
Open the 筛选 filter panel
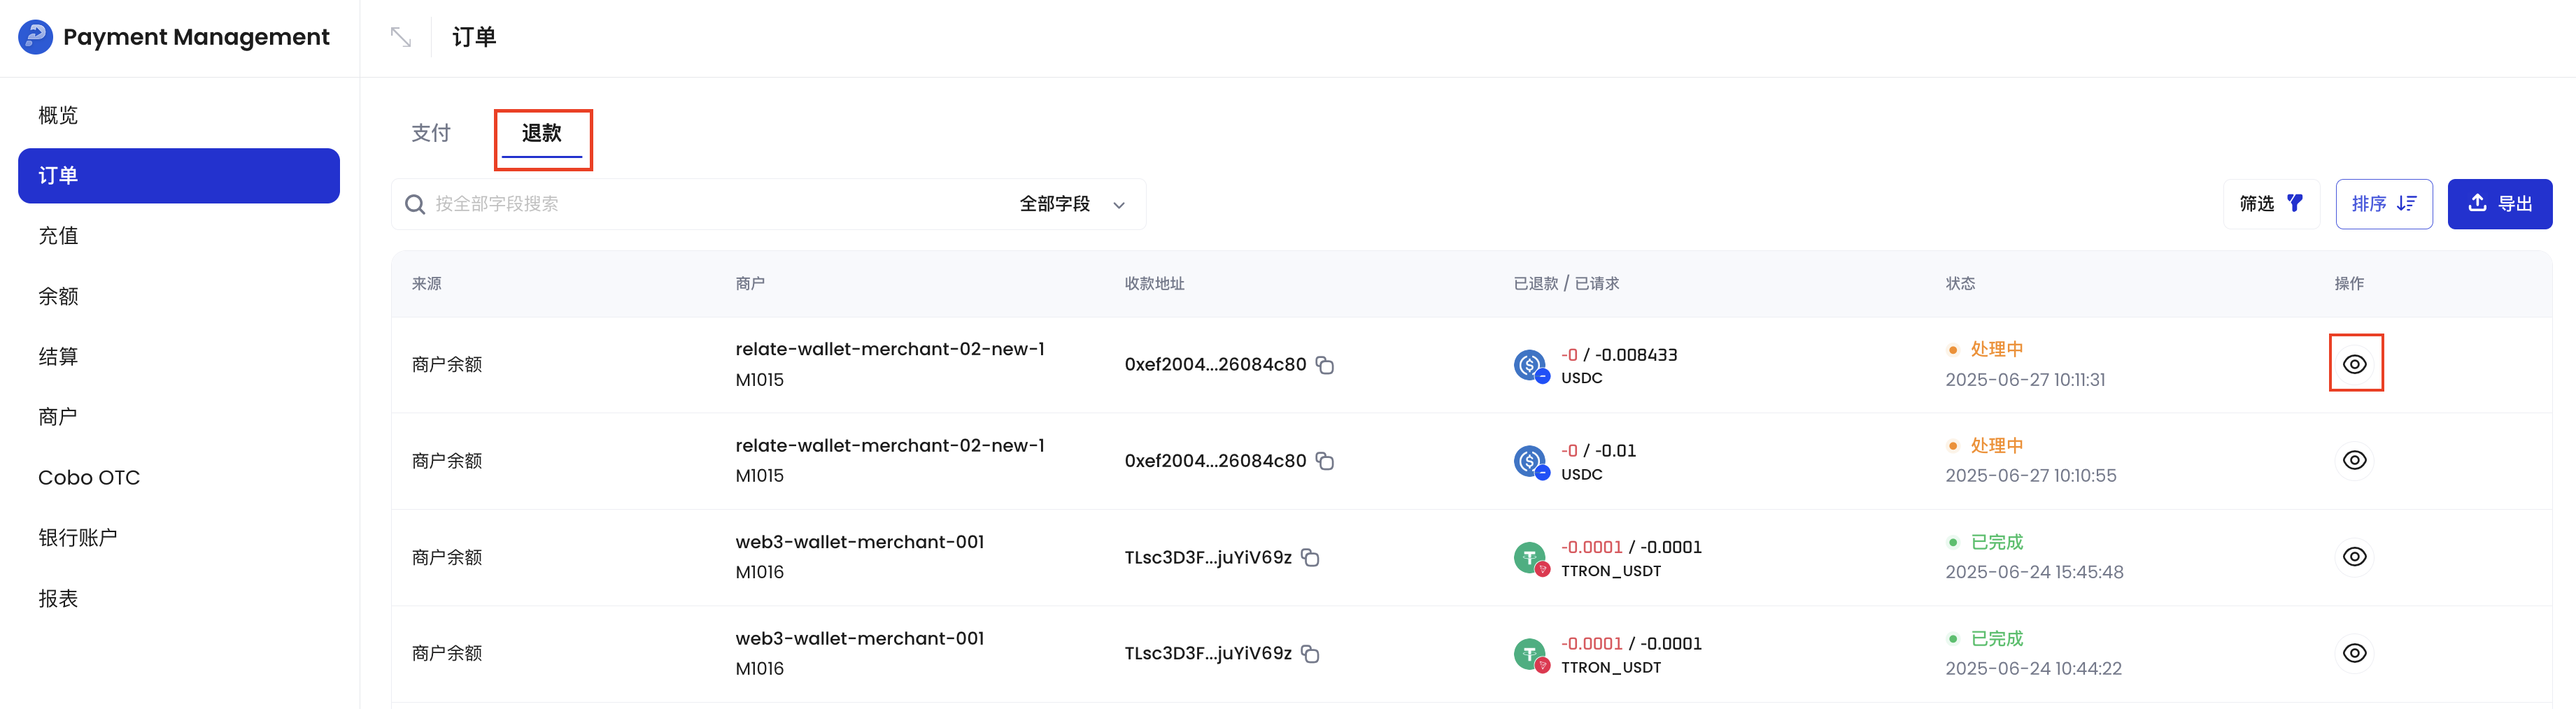2272,203
